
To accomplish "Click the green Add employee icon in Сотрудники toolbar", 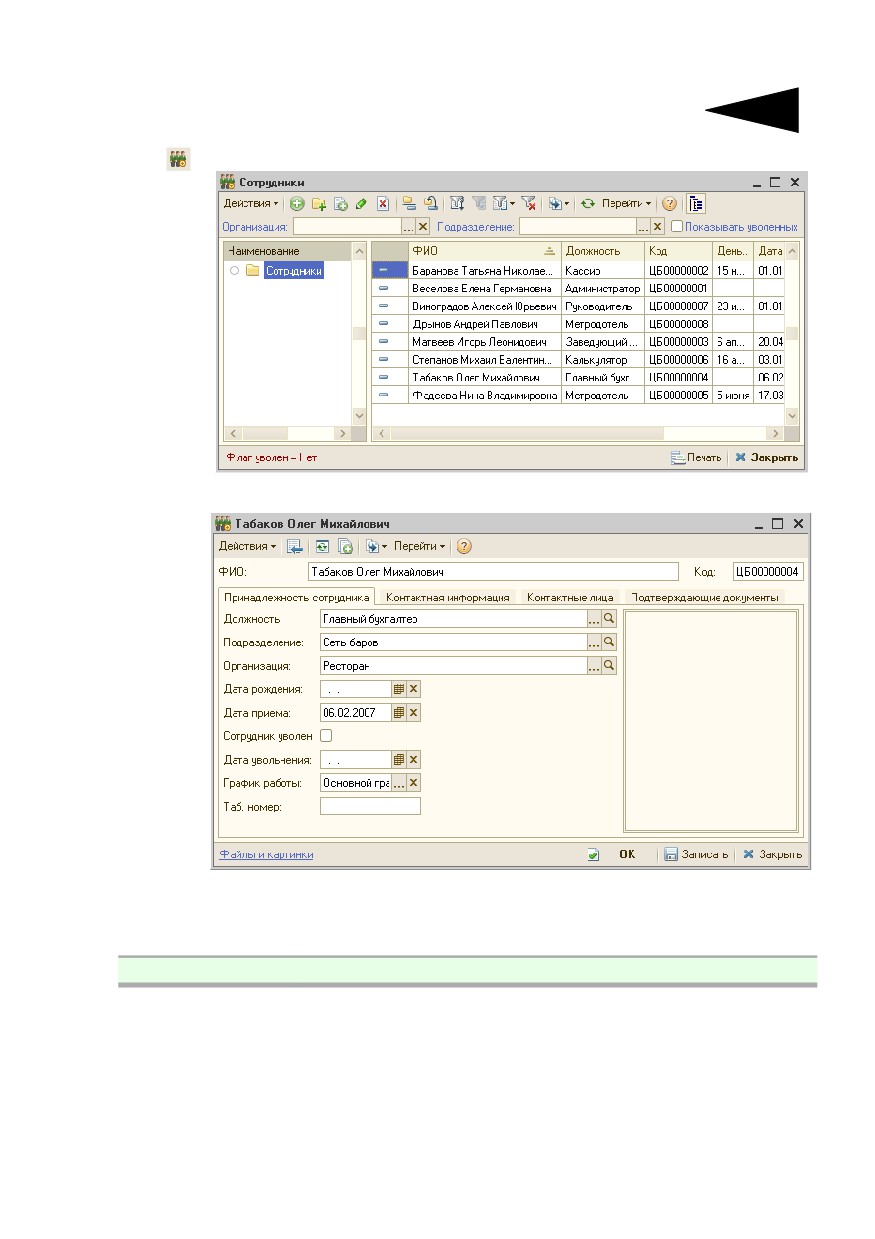I will point(297,203).
